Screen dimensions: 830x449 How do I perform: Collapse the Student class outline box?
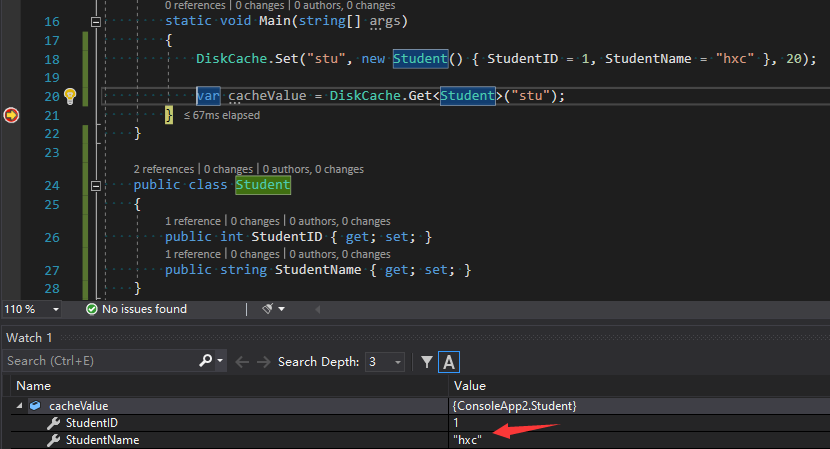(x=96, y=186)
